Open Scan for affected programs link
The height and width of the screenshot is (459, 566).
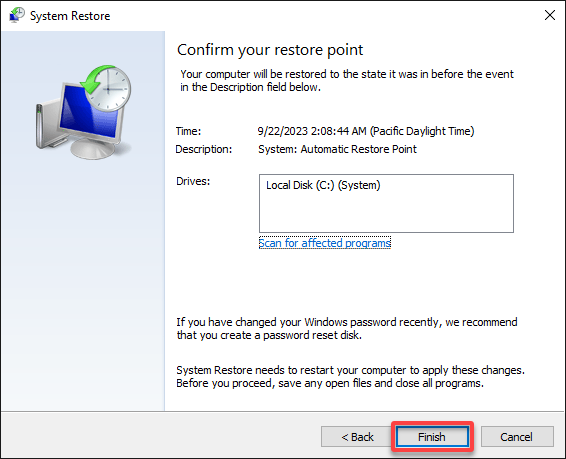[x=325, y=243]
